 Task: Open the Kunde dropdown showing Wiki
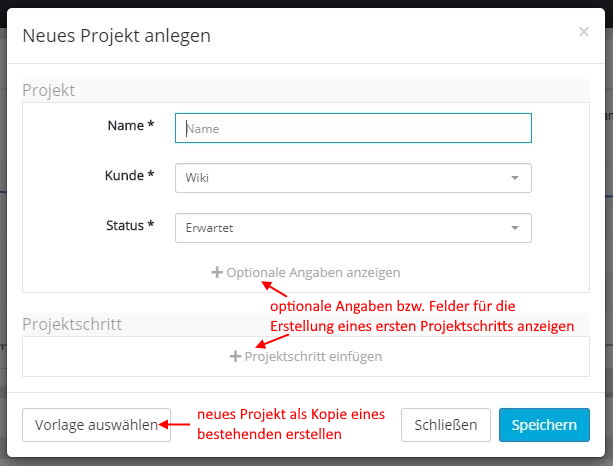tap(340, 178)
